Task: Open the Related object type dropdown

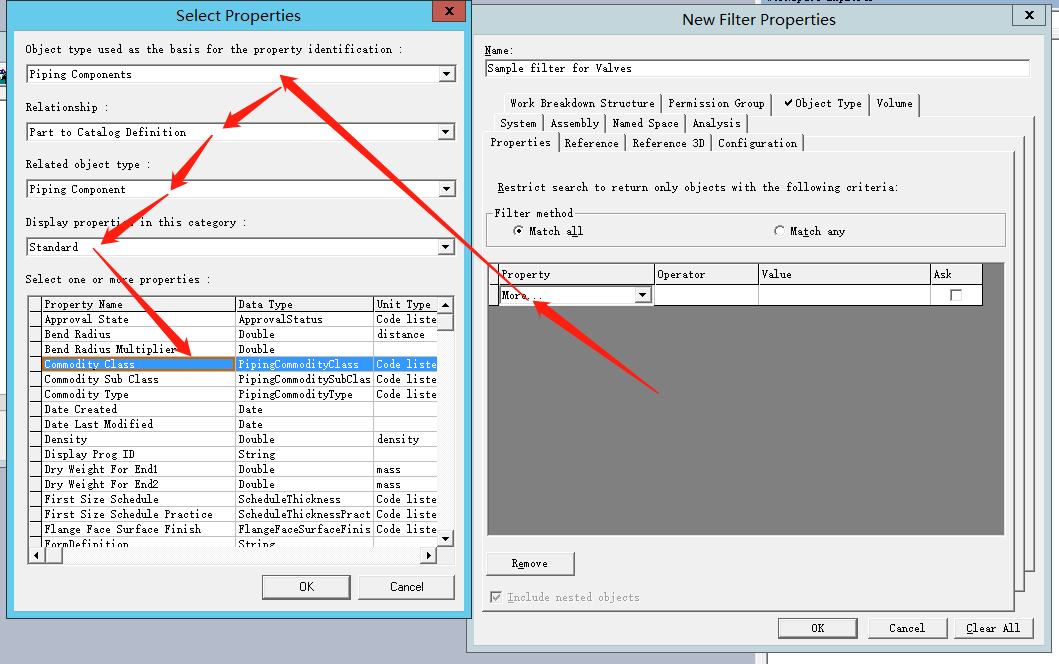Action: coord(446,189)
